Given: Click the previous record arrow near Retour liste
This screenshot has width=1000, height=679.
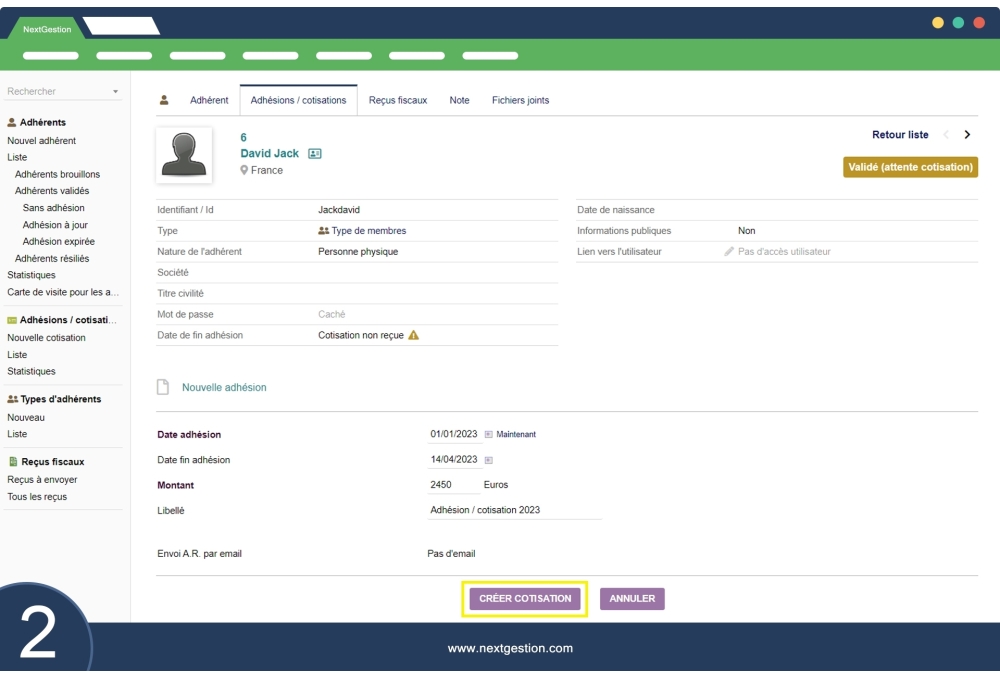Looking at the screenshot, I should coord(945,135).
